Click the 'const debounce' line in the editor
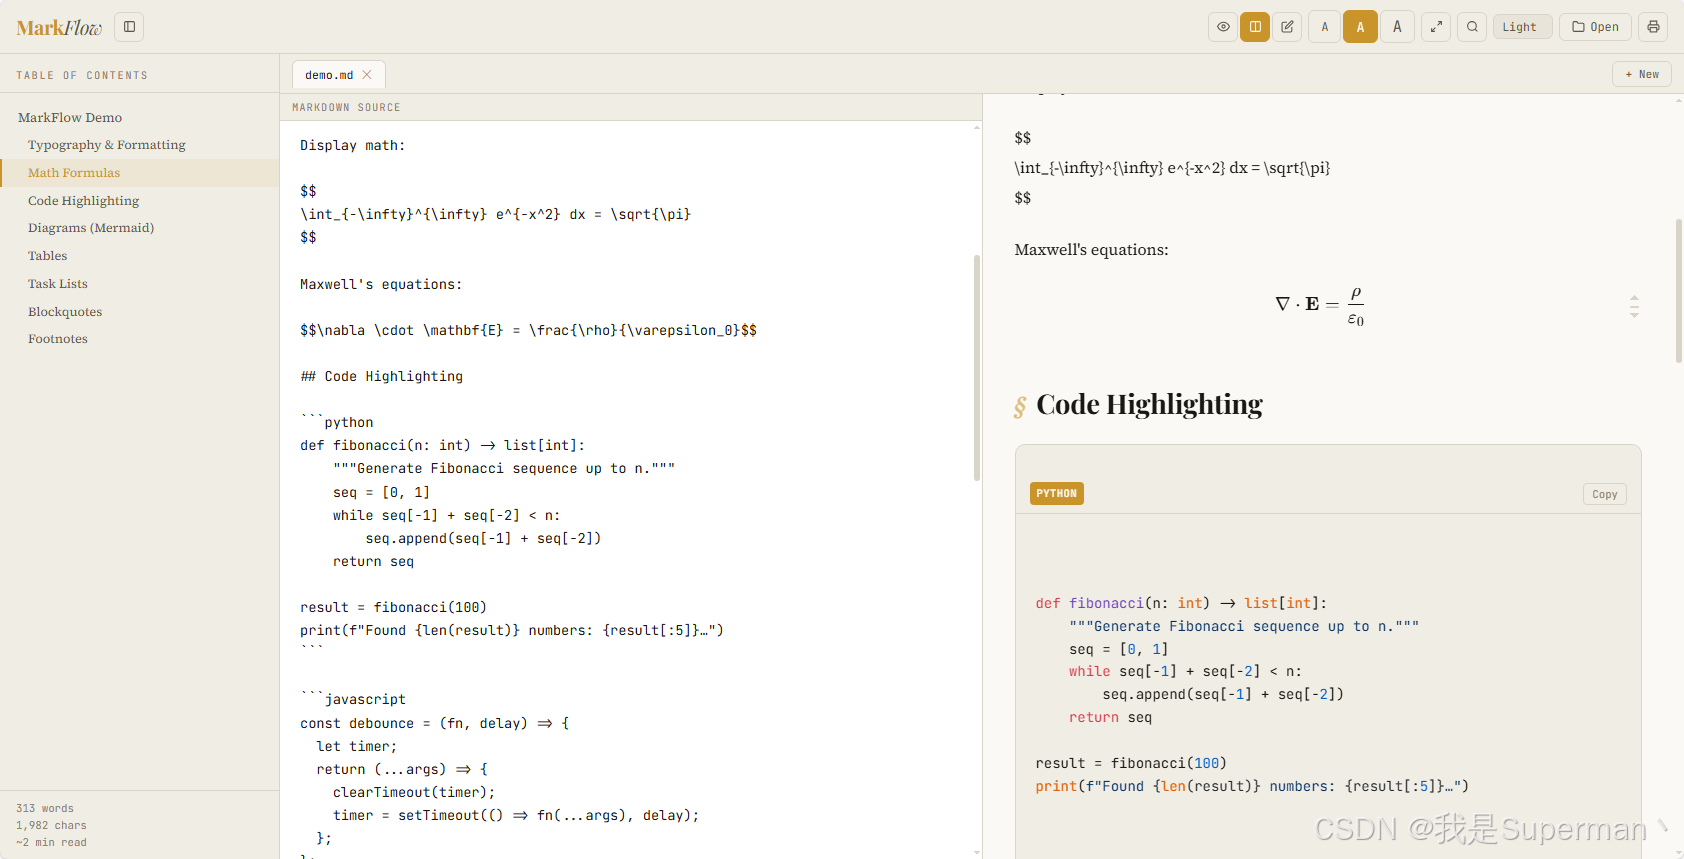 point(435,723)
